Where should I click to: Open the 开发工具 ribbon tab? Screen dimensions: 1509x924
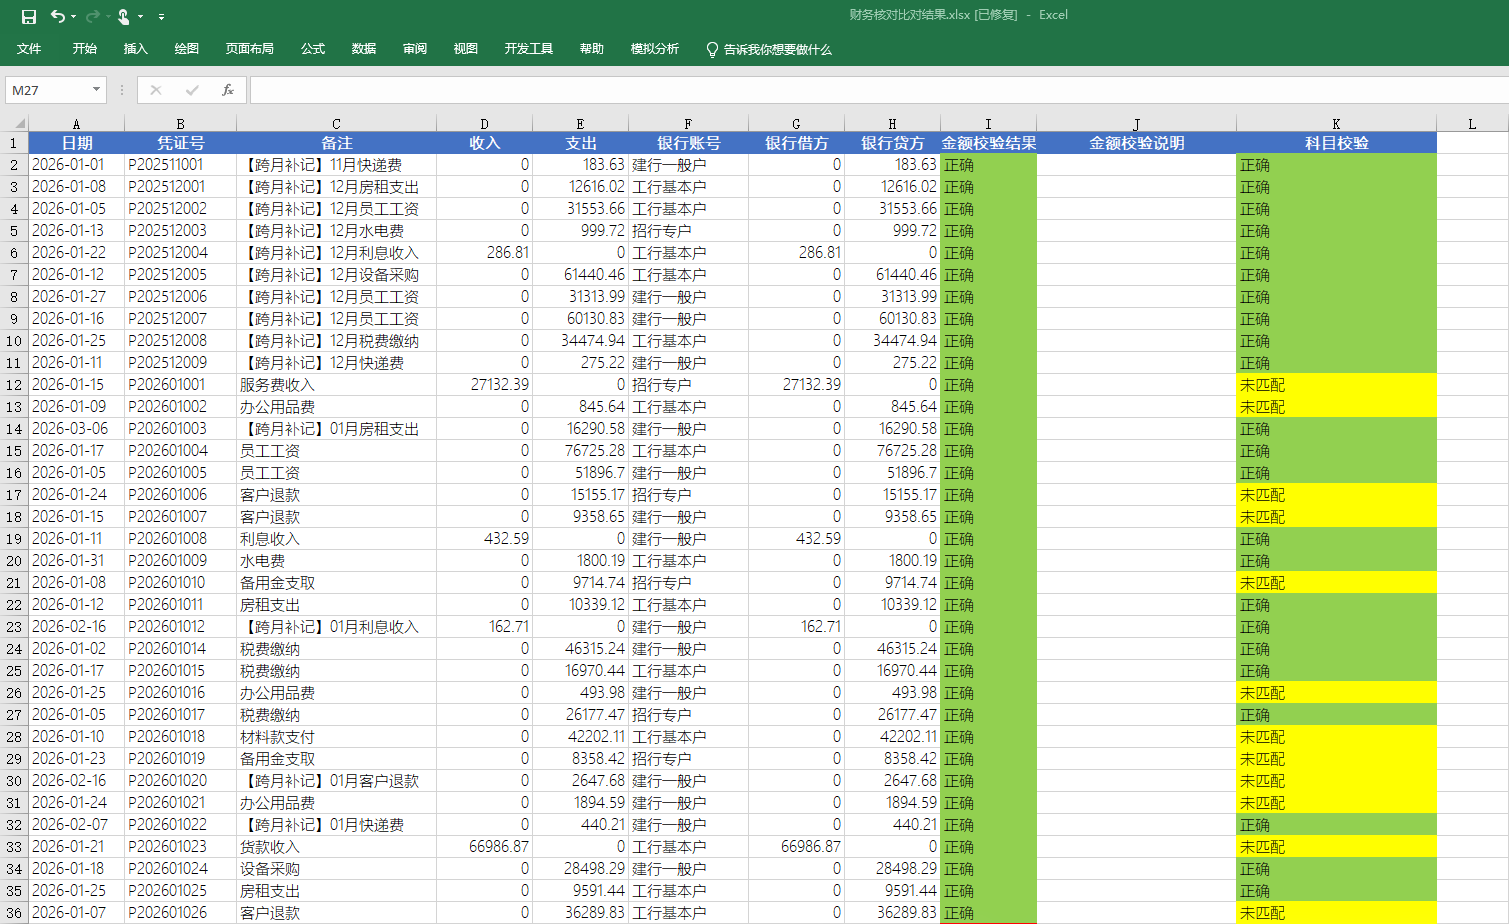pyautogui.click(x=528, y=49)
